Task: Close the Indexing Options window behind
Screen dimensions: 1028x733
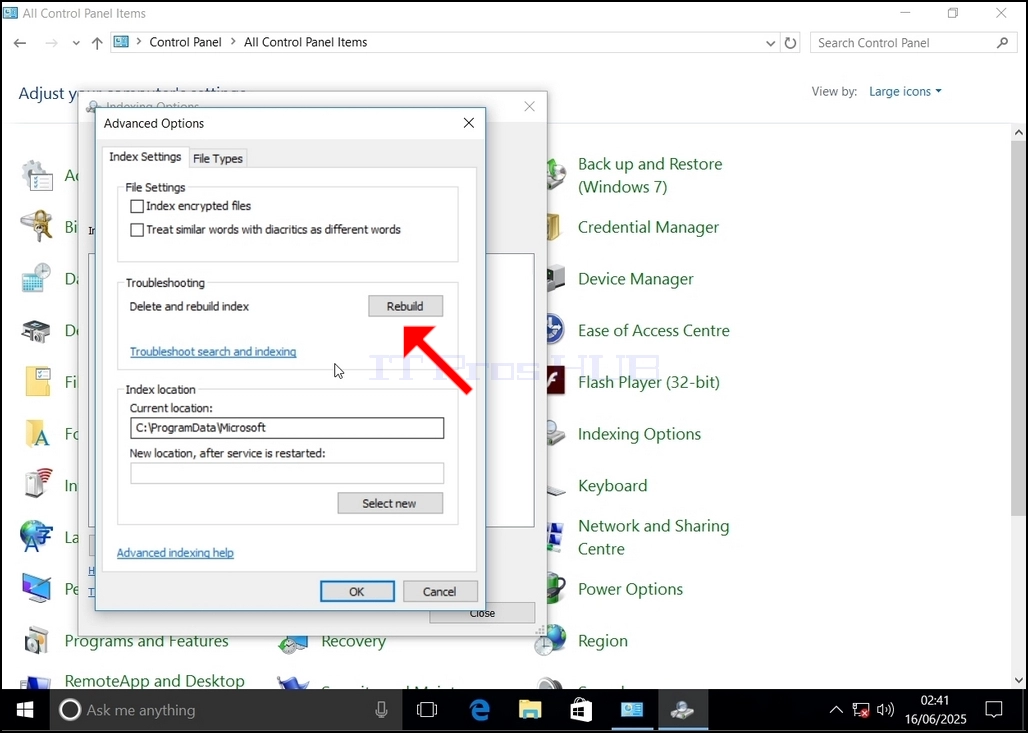Action: click(530, 106)
